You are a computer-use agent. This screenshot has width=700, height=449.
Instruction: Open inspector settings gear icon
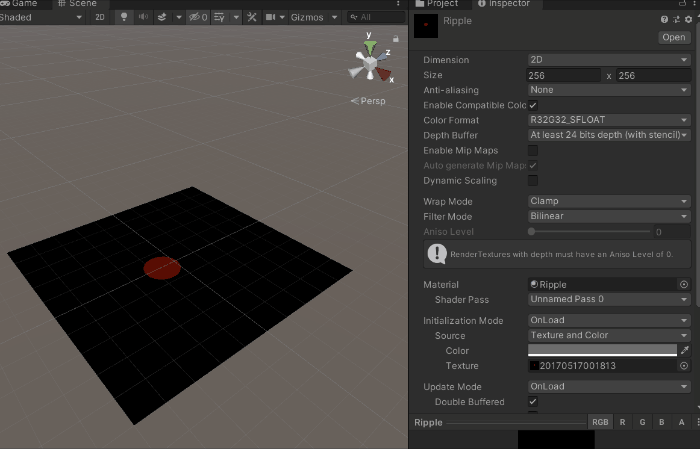point(688,19)
